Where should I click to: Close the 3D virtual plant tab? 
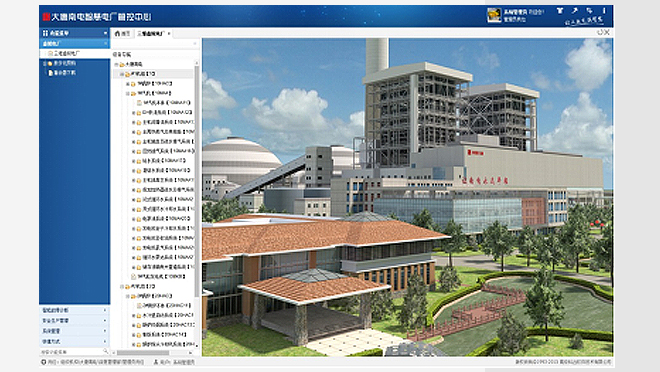pyautogui.click(x=169, y=34)
